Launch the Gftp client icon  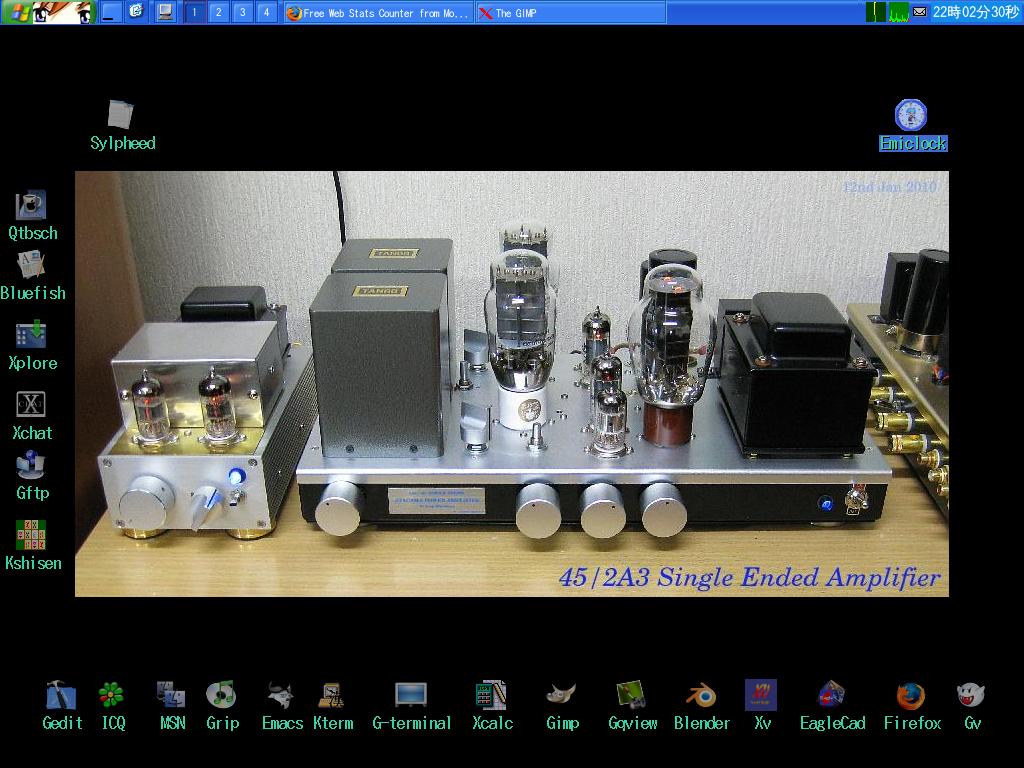32,466
